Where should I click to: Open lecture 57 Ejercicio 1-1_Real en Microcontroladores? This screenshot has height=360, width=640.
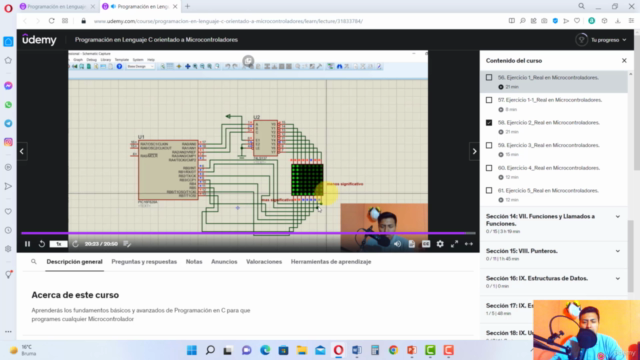point(550,100)
